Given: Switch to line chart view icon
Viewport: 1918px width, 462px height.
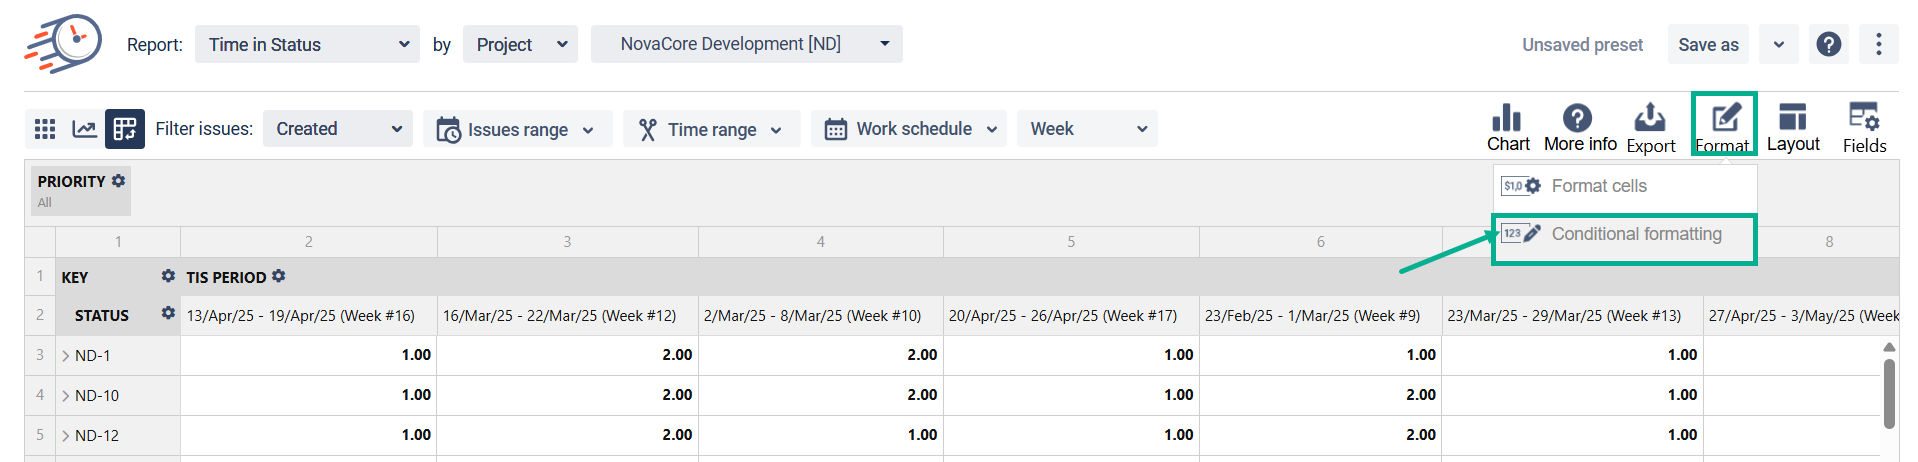Looking at the screenshot, I should [x=85, y=129].
